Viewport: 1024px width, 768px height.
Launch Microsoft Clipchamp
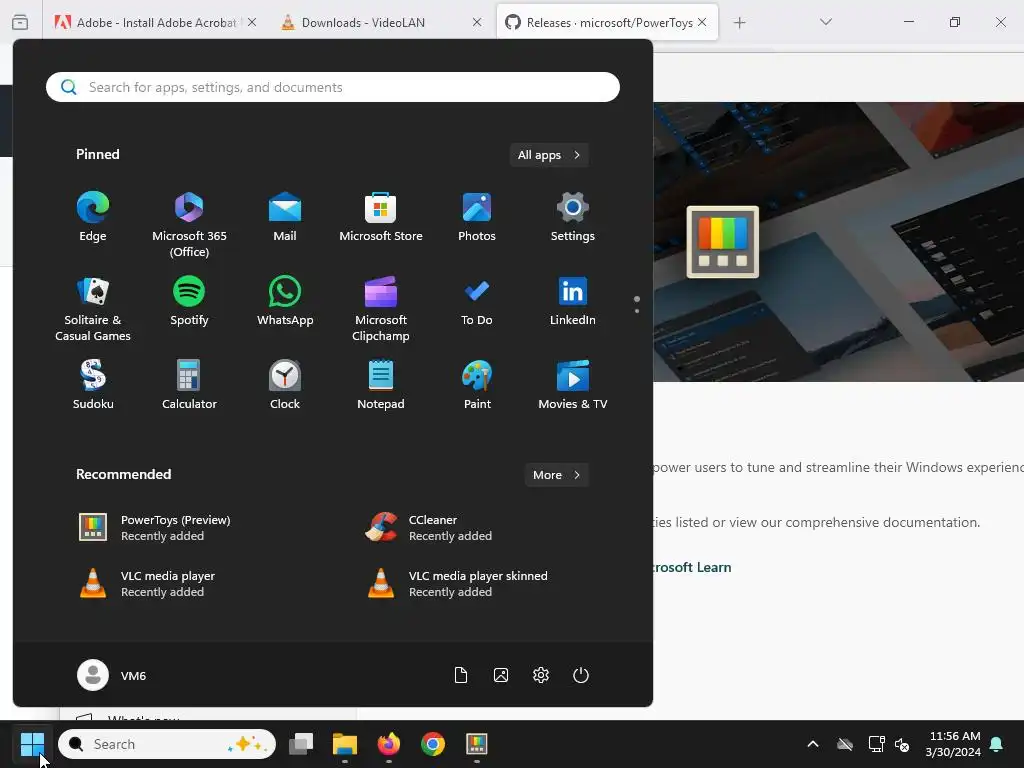click(x=381, y=309)
